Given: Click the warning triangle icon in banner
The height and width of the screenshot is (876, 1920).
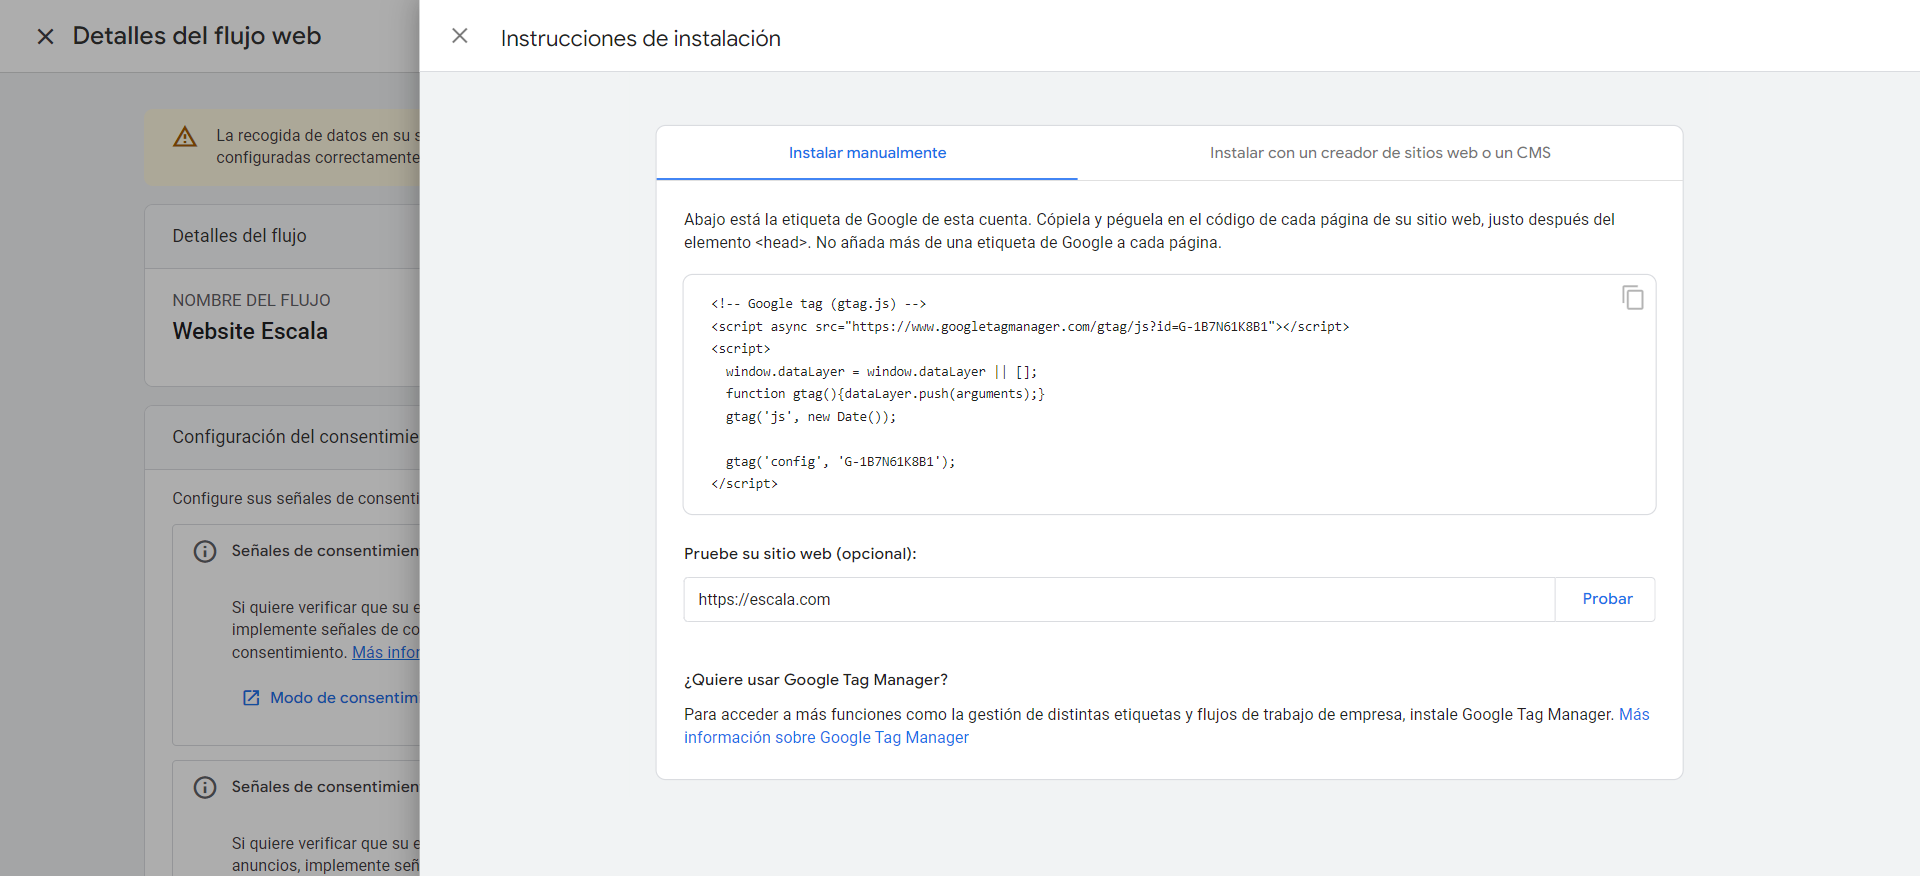Looking at the screenshot, I should [185, 137].
